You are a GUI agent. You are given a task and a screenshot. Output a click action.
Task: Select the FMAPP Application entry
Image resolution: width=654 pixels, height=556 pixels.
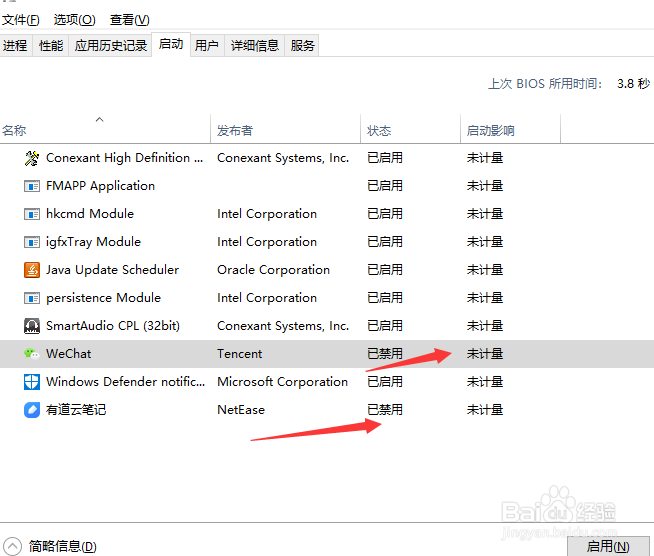coord(101,186)
